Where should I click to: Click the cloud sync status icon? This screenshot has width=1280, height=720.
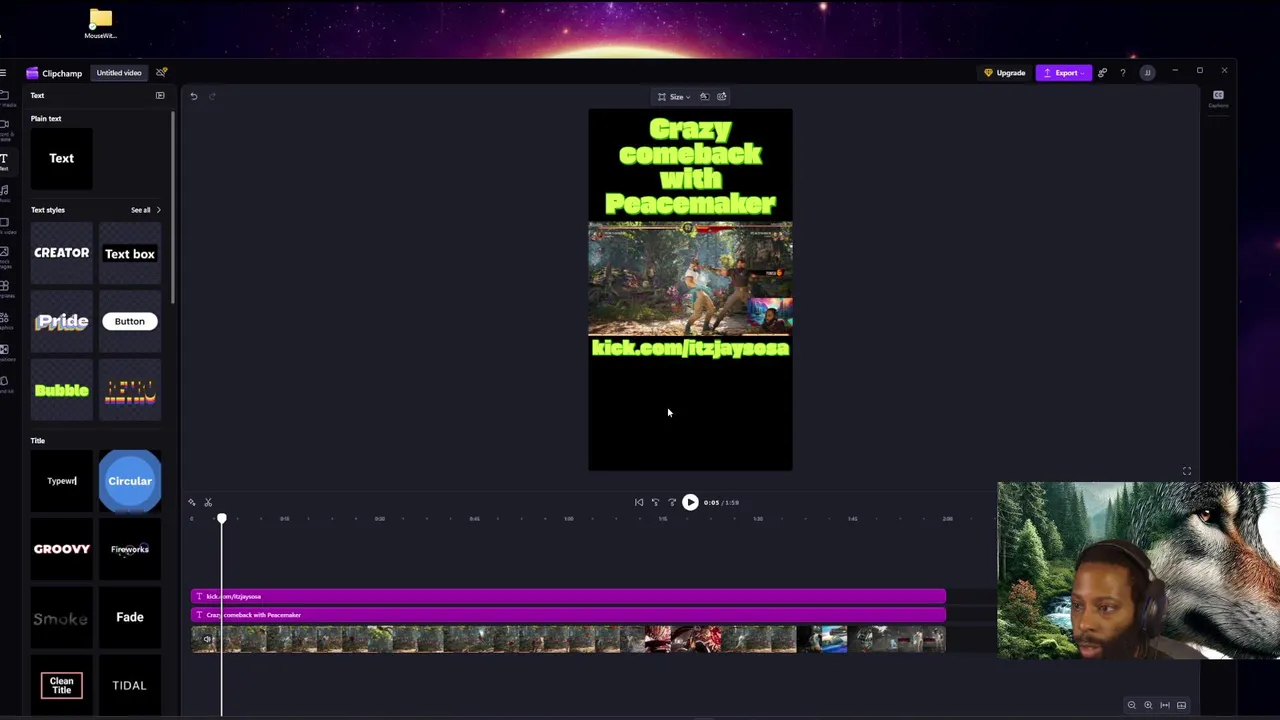click(162, 72)
